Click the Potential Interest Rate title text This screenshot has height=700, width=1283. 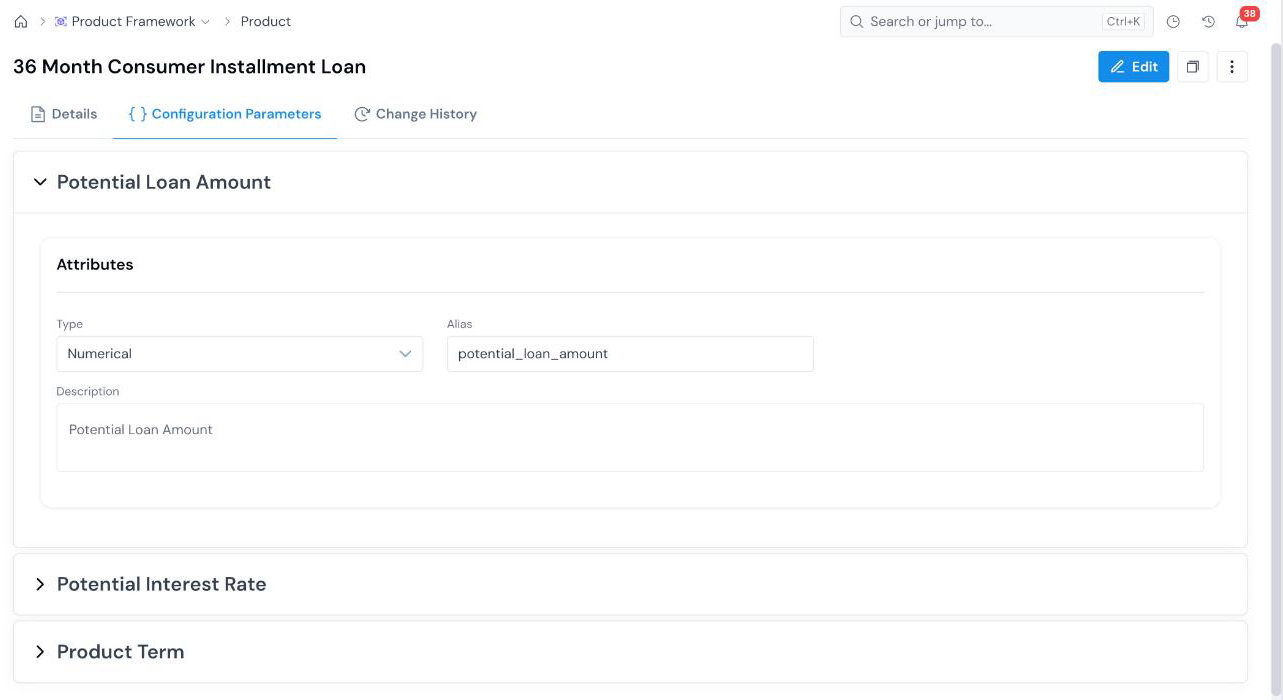[x=162, y=584]
